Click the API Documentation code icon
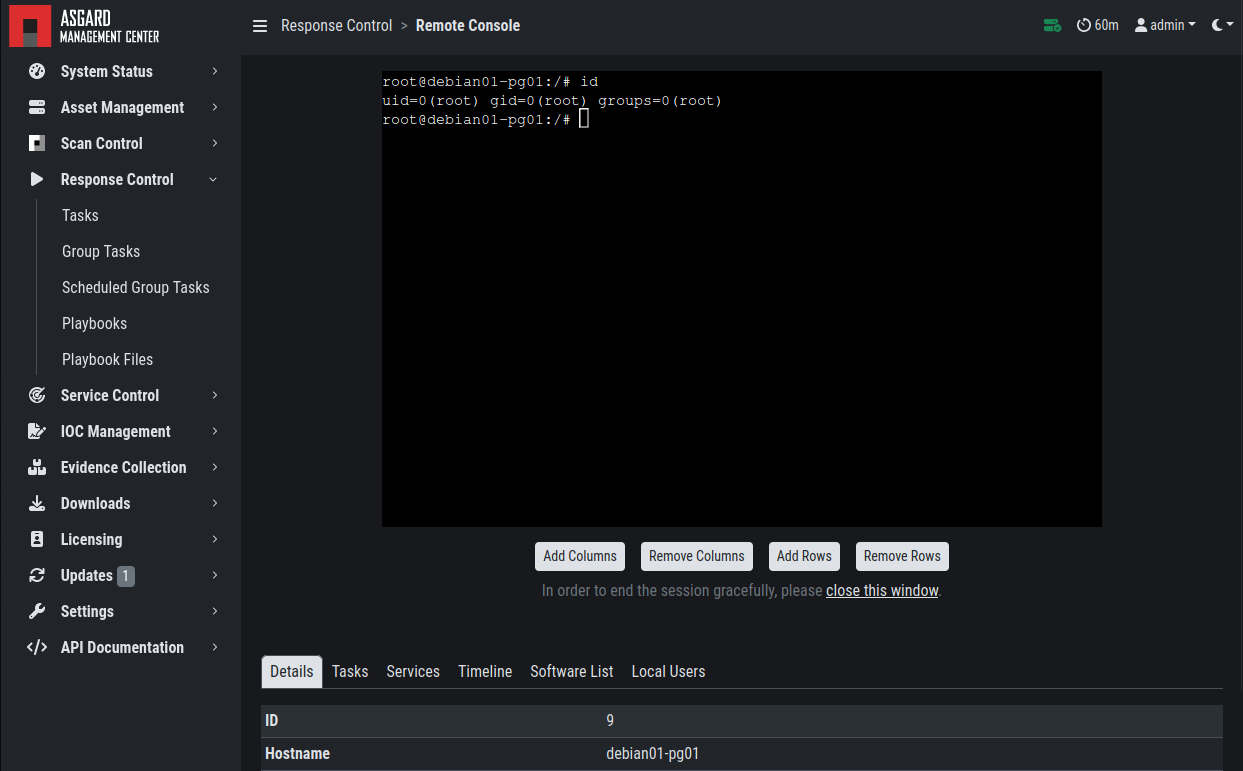1243x771 pixels. 37,647
